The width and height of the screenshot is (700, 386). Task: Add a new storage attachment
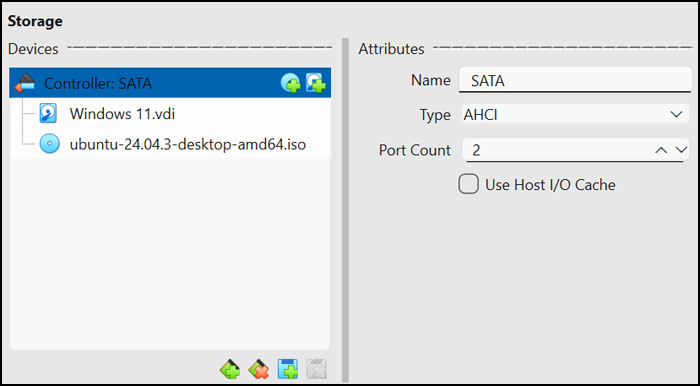point(288,369)
